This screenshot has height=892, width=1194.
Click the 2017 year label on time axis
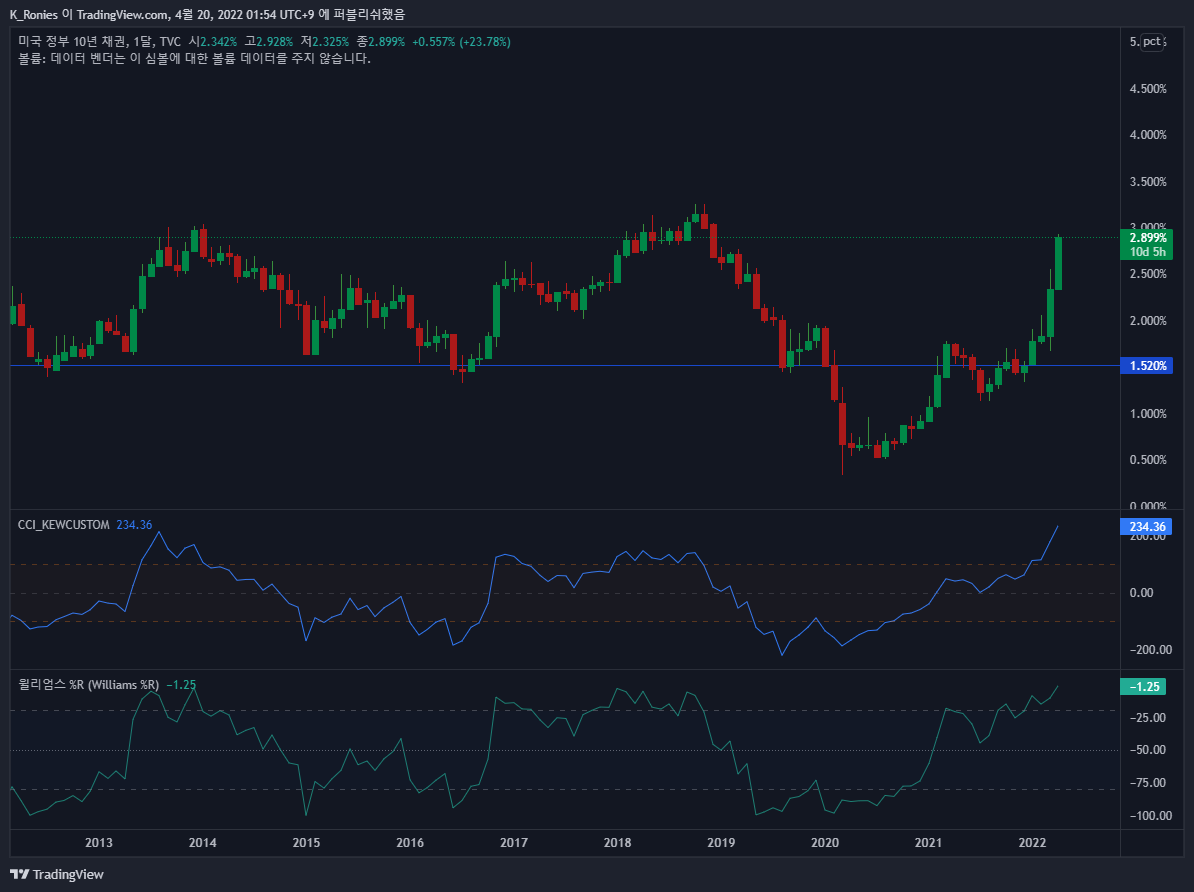point(514,842)
